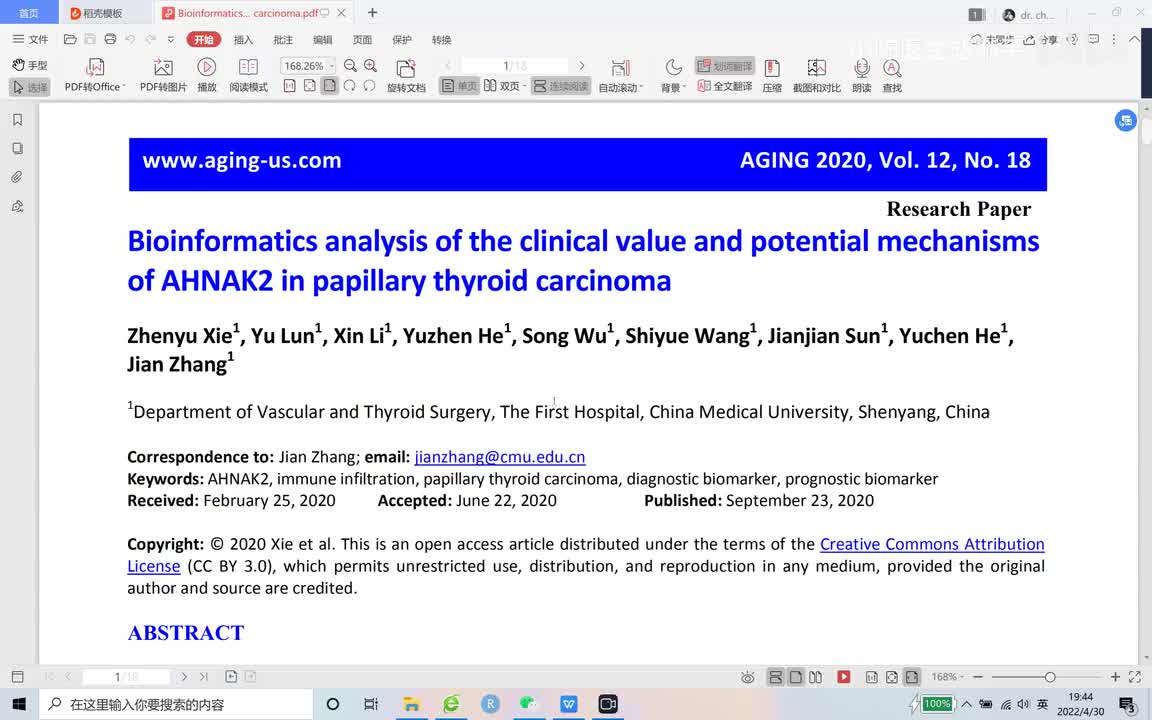
Task: Select actual size view icon
Action: pos(289,87)
